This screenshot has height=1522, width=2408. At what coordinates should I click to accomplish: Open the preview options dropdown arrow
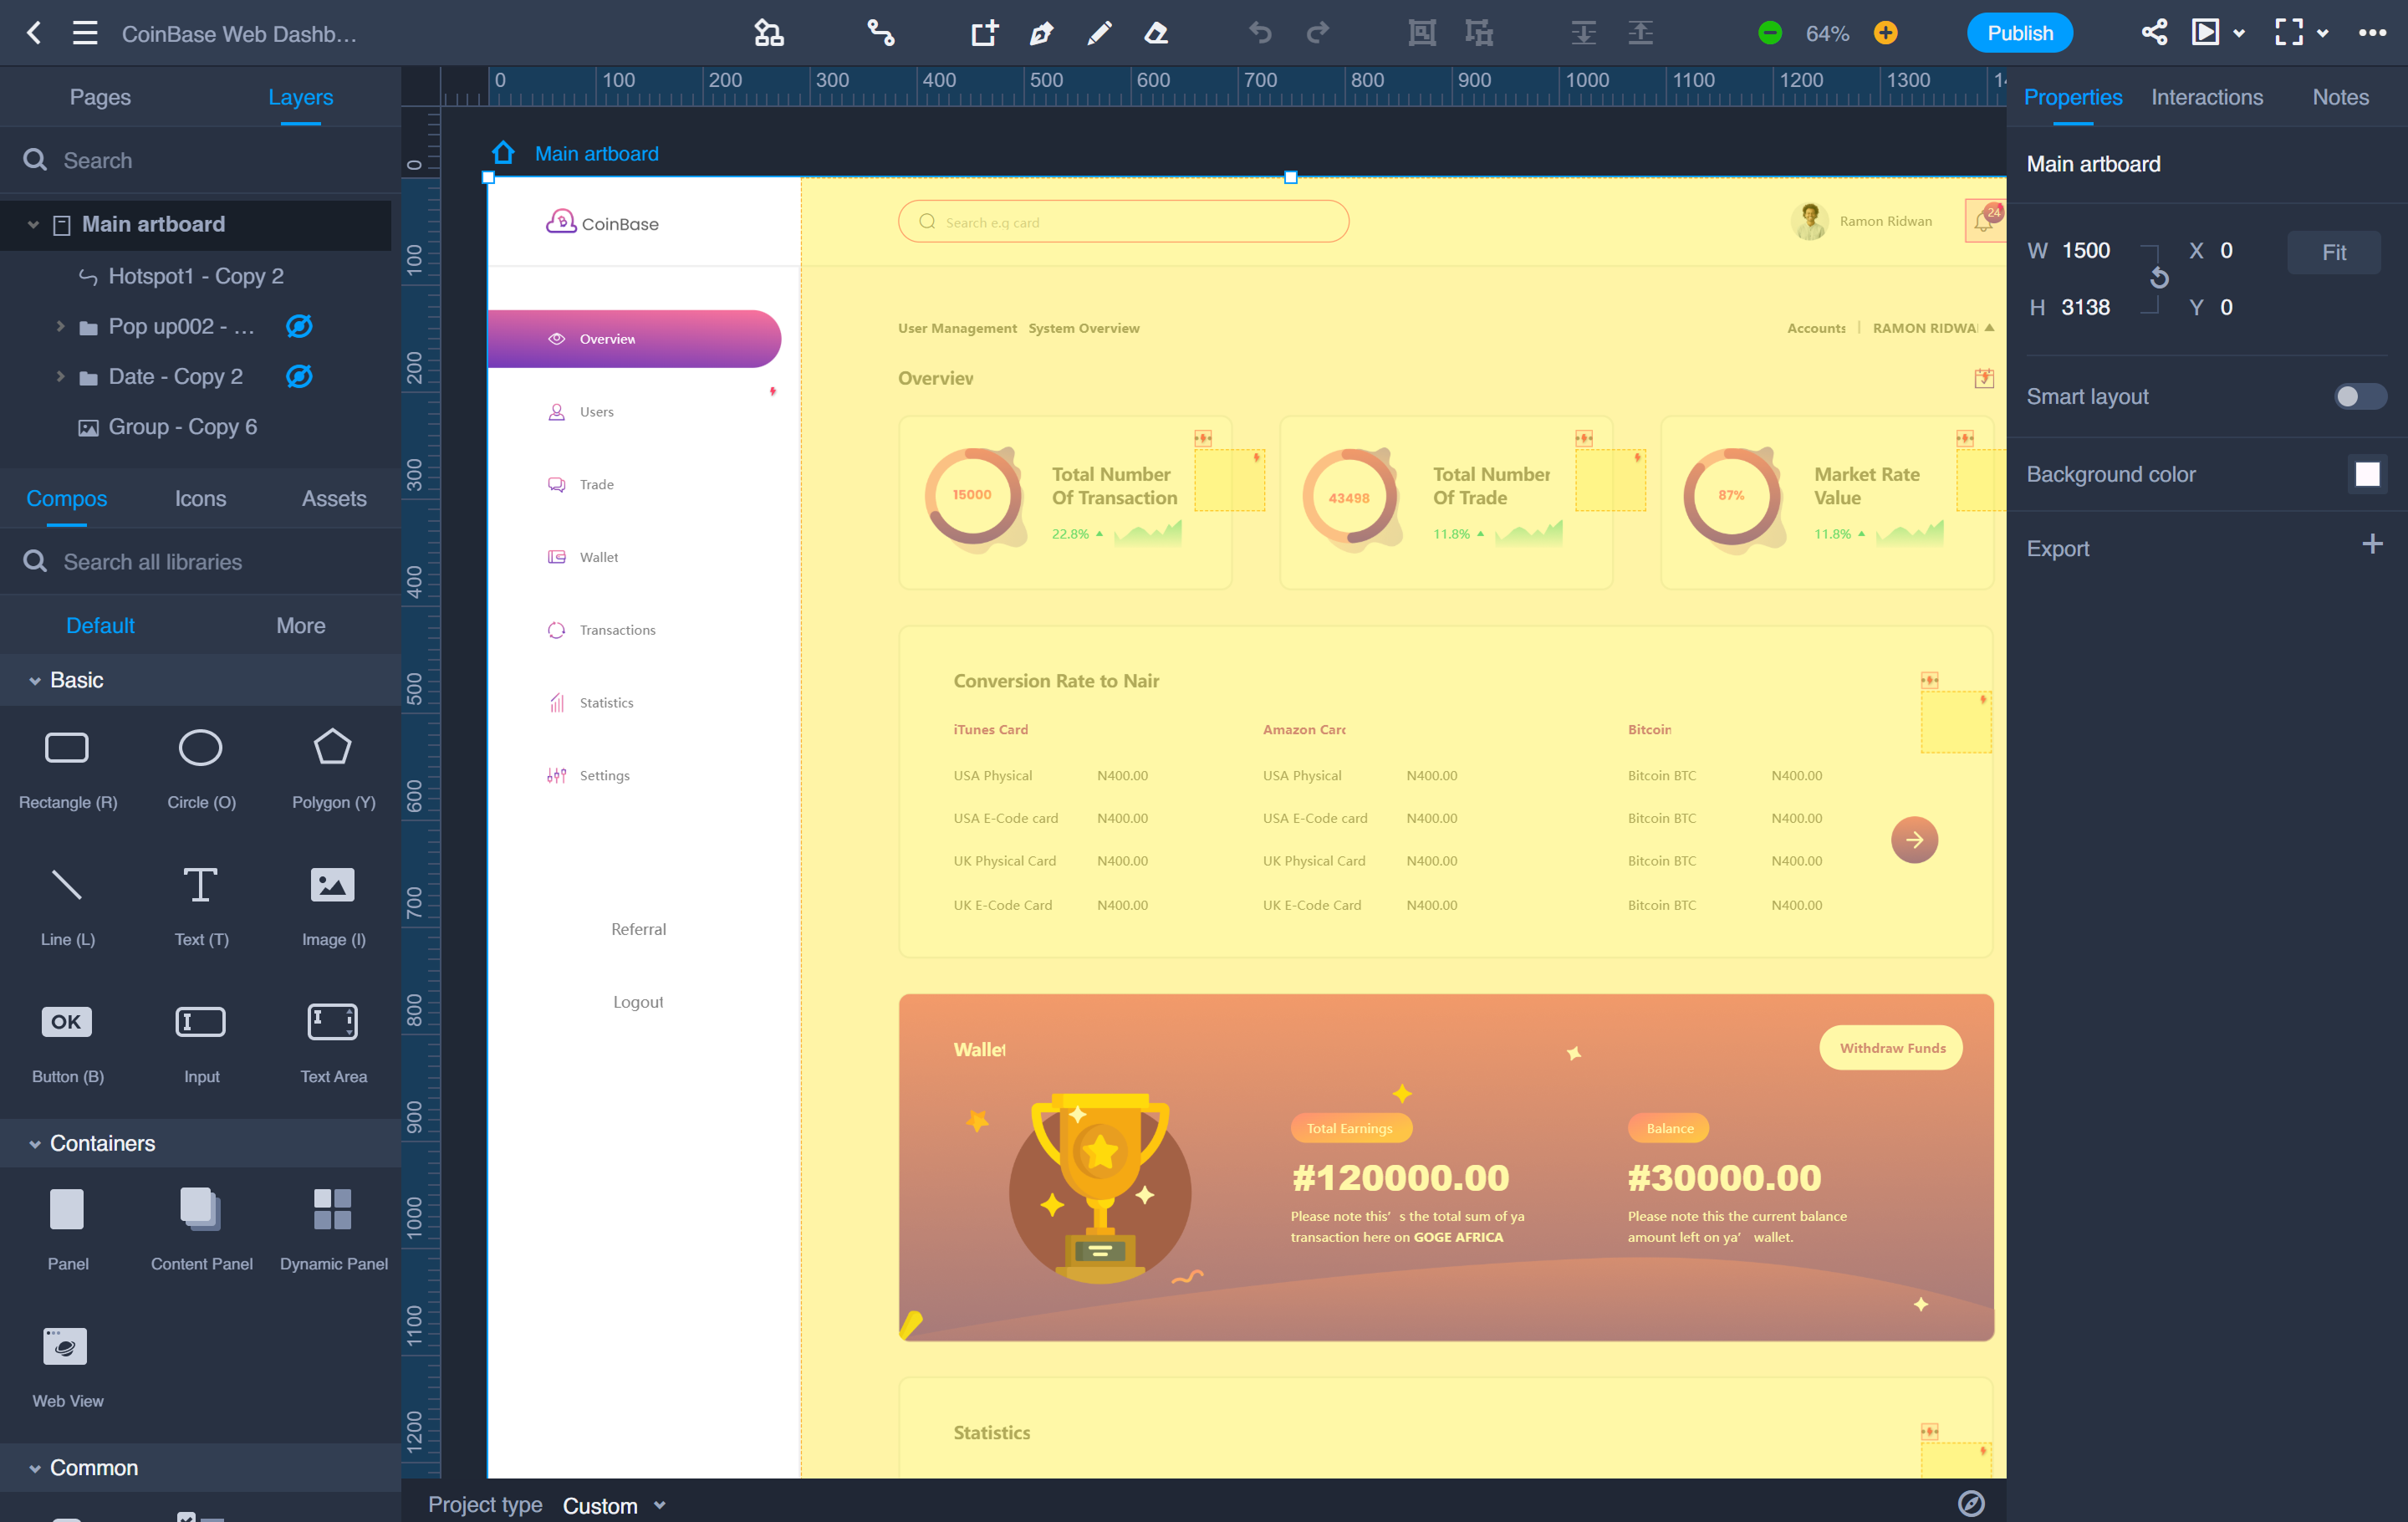point(2239,34)
